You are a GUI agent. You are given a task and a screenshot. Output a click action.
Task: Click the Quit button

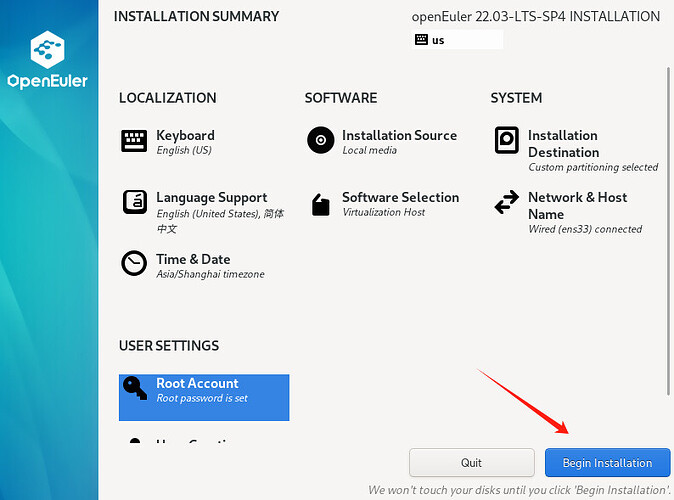[x=472, y=463]
